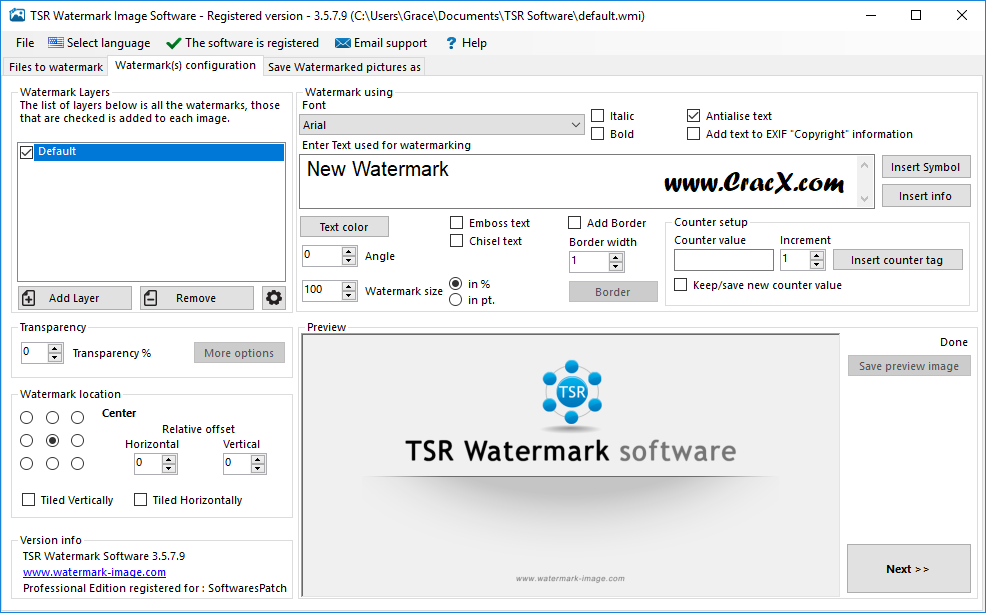Screen dimensions: 986x613
Task: Click the Border button
Action: (613, 292)
